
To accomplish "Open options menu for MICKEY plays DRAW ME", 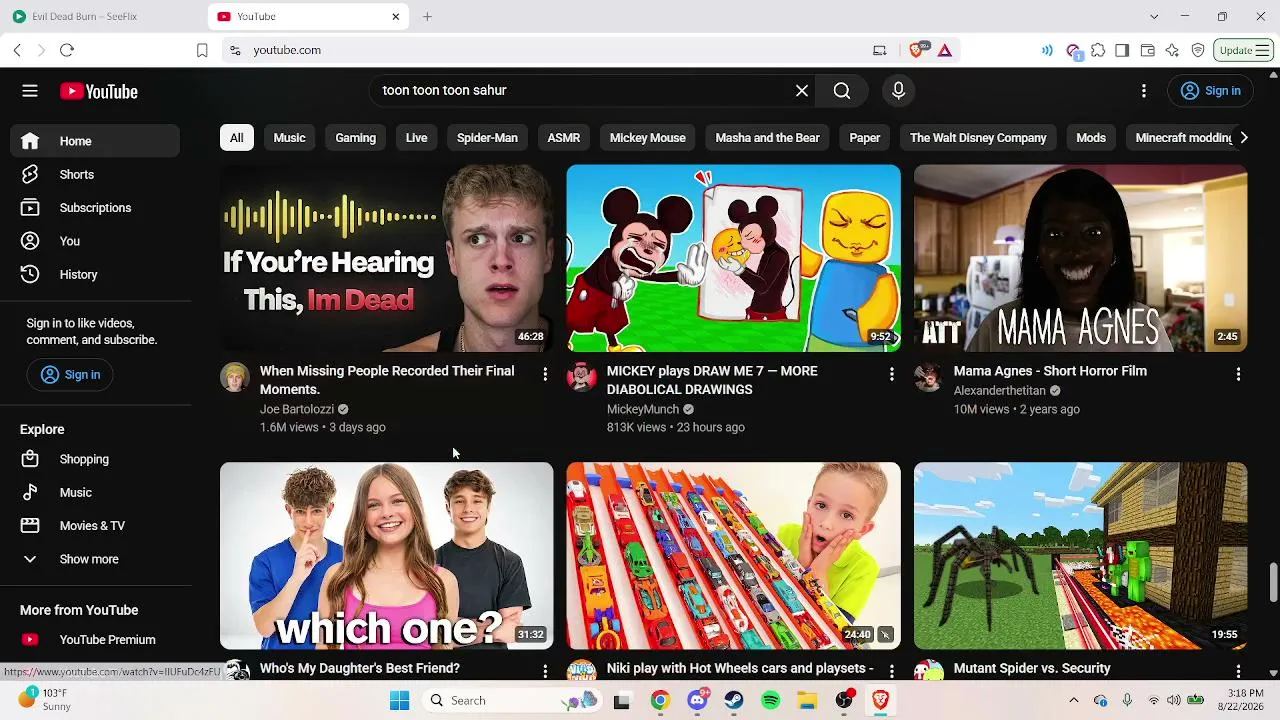I will click(892, 374).
